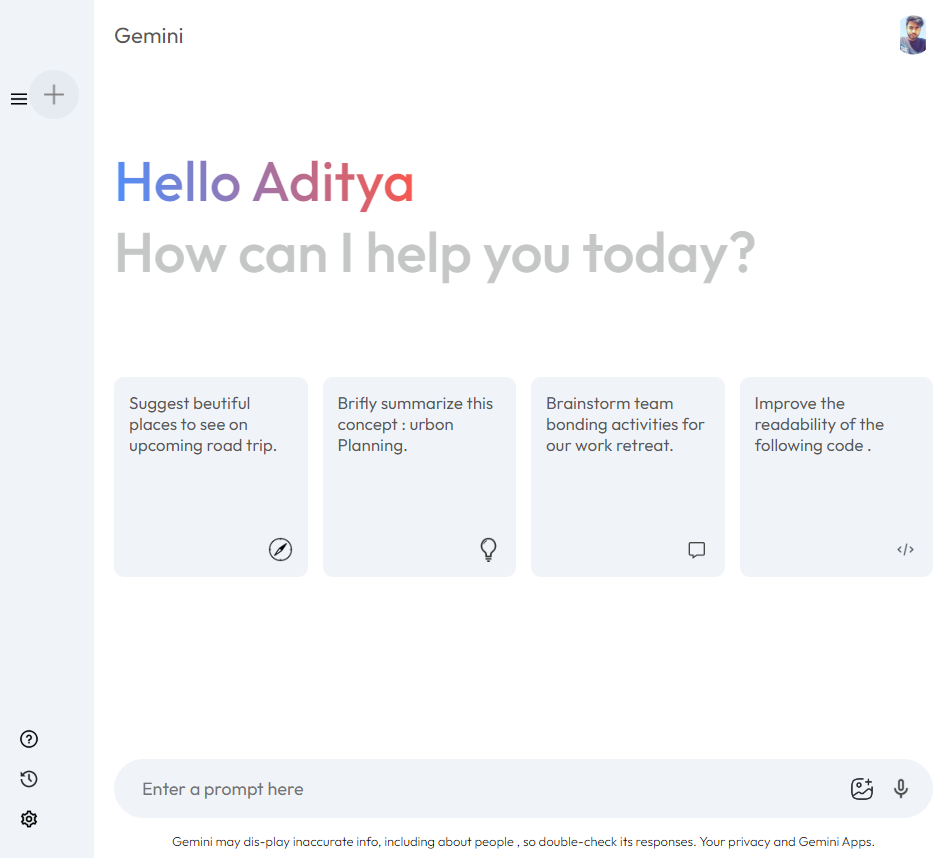Select 'Suggest beutiful places to see' card
948x858 pixels.
pyautogui.click(x=211, y=476)
